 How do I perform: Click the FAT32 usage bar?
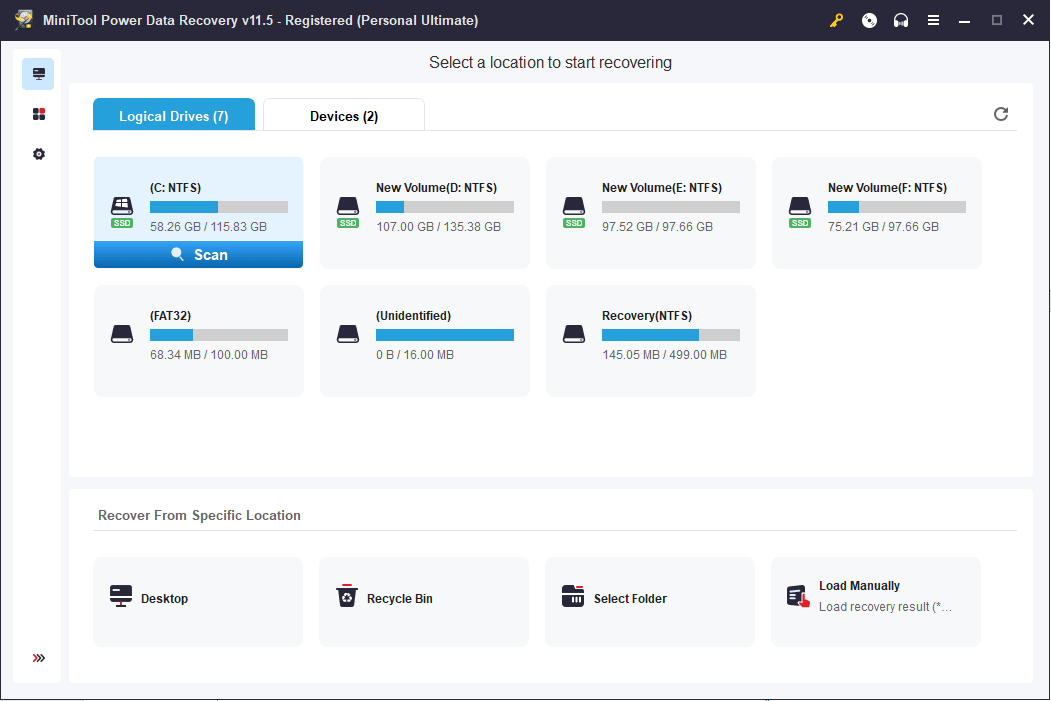coord(219,335)
